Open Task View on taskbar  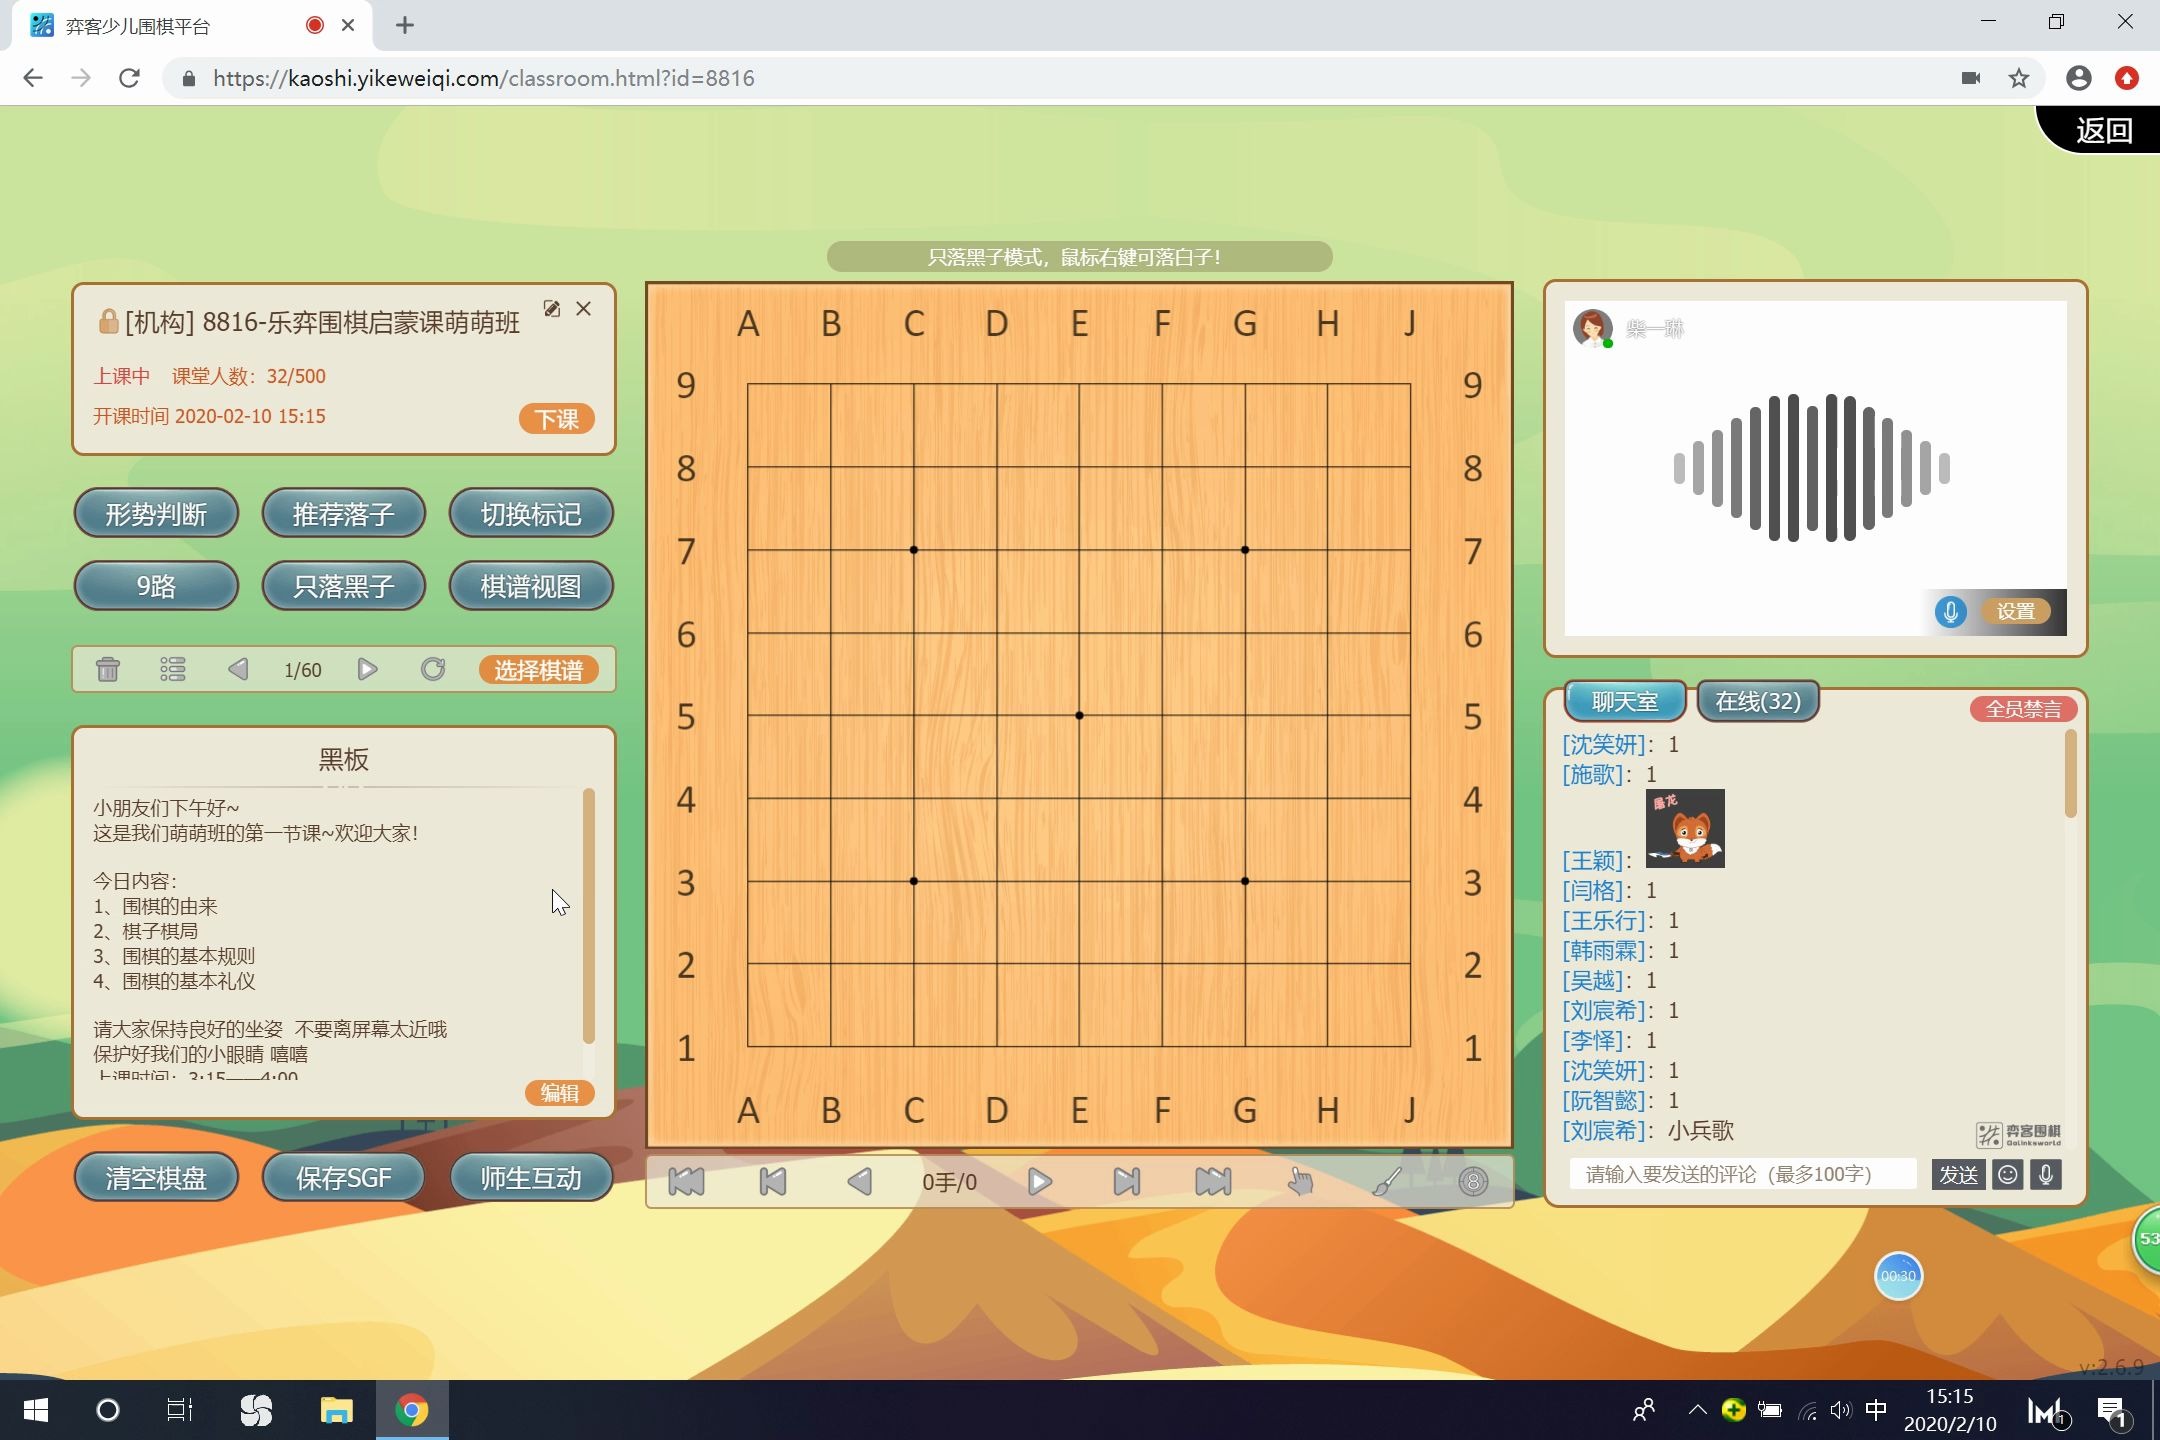[179, 1411]
